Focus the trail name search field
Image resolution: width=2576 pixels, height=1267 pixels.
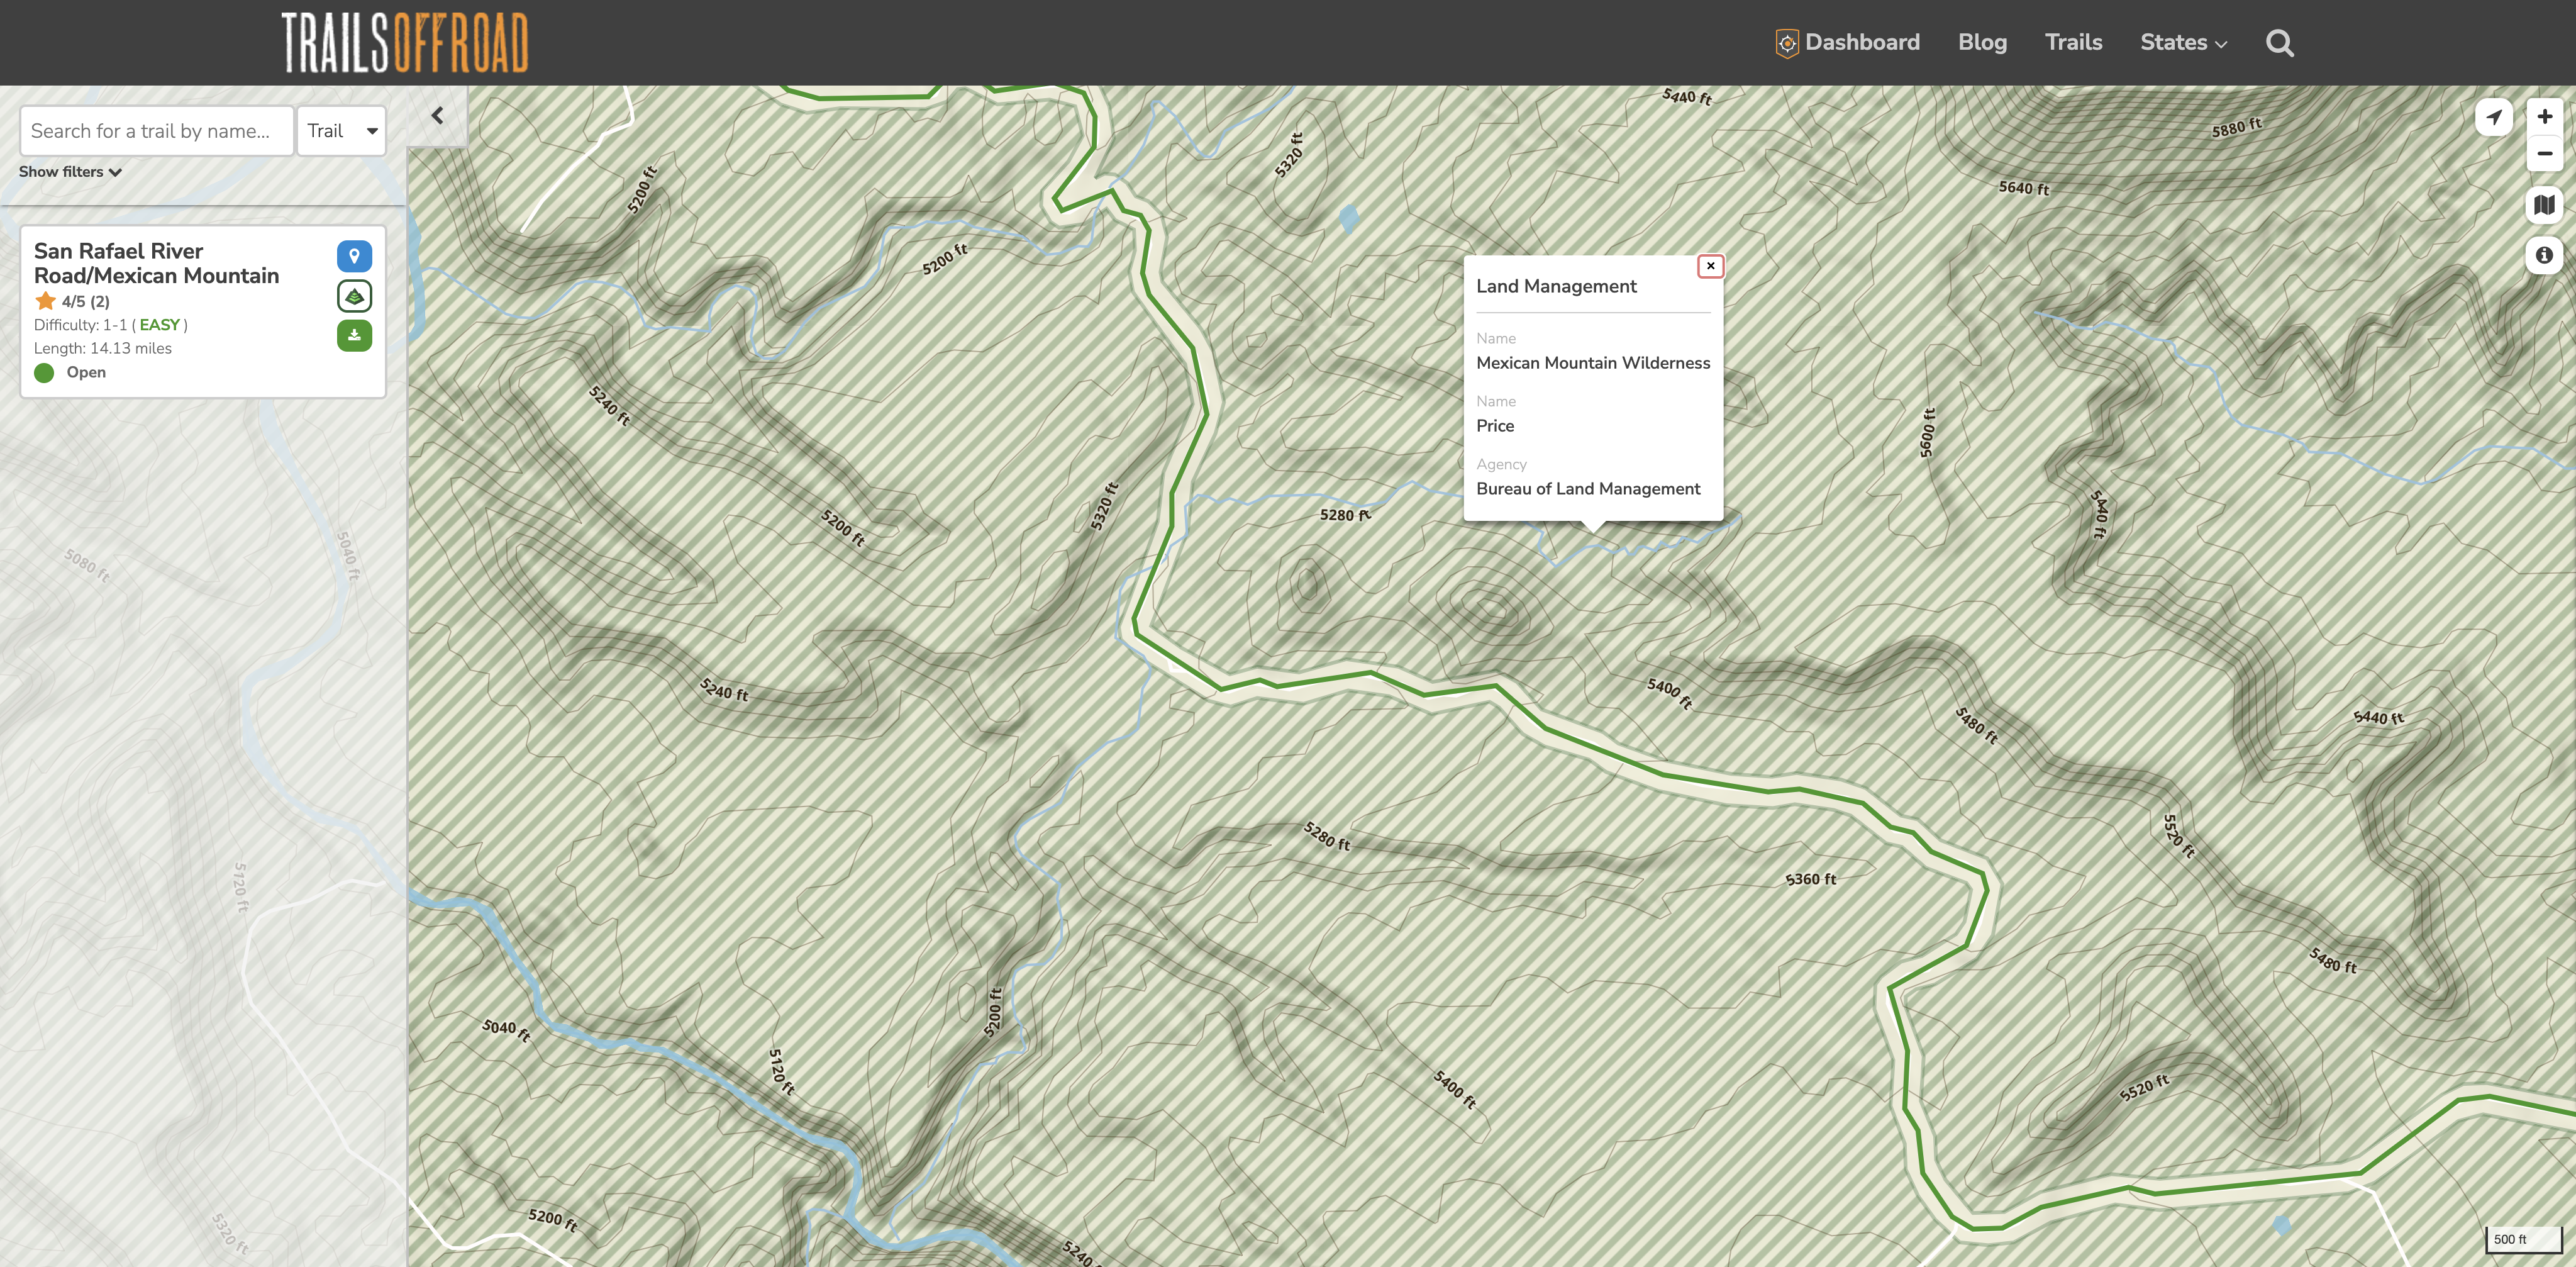[157, 131]
